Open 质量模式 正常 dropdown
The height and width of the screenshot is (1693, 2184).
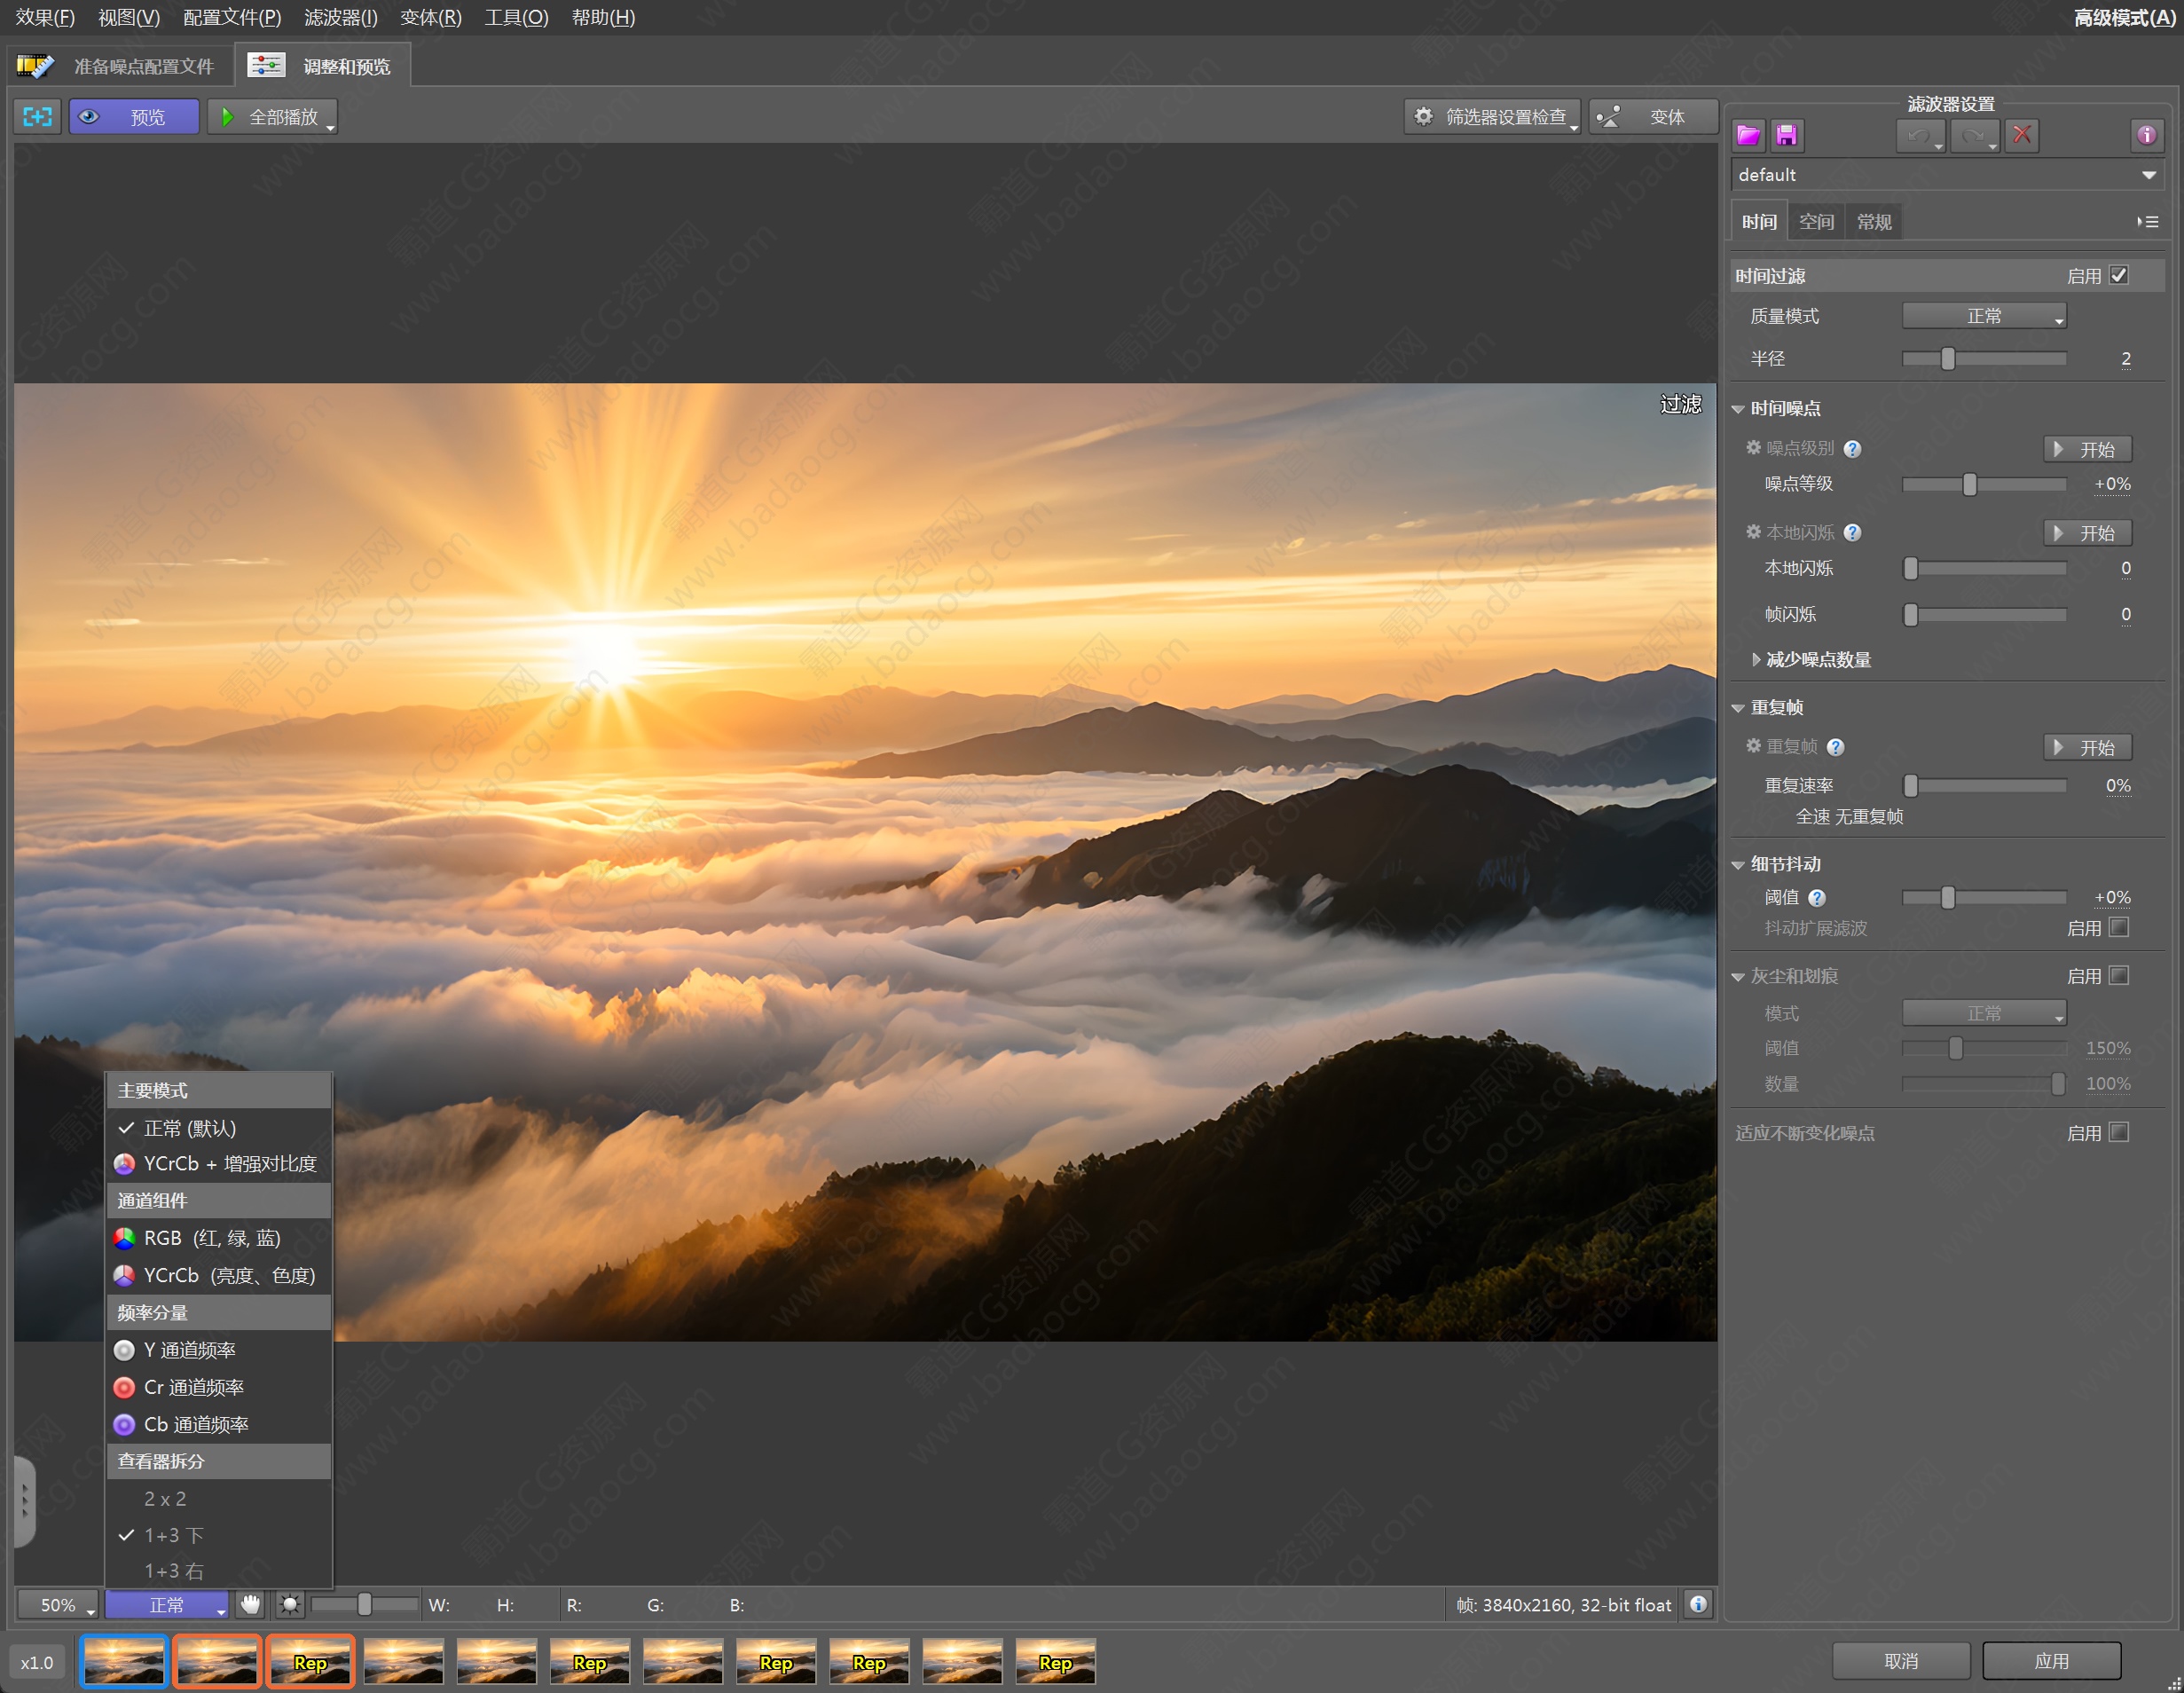[x=1984, y=316]
